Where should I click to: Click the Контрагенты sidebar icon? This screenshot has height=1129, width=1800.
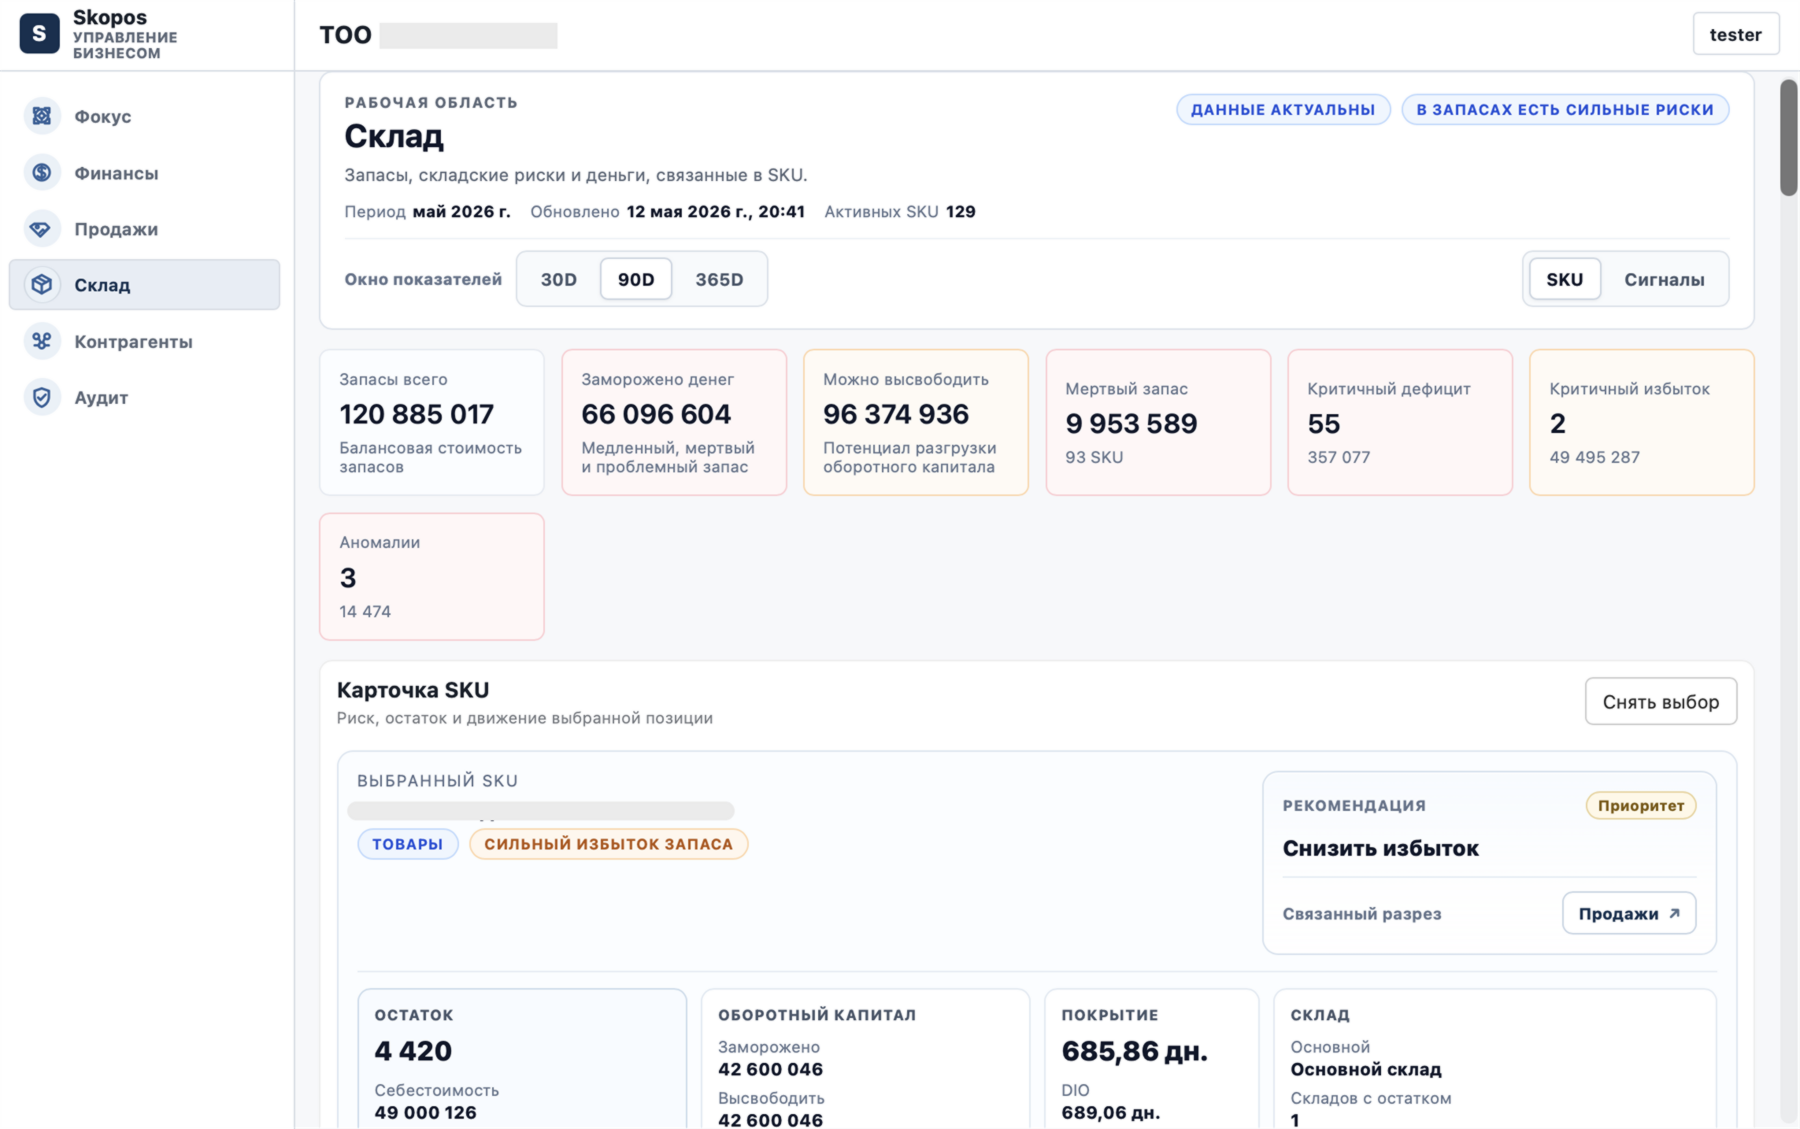point(42,341)
